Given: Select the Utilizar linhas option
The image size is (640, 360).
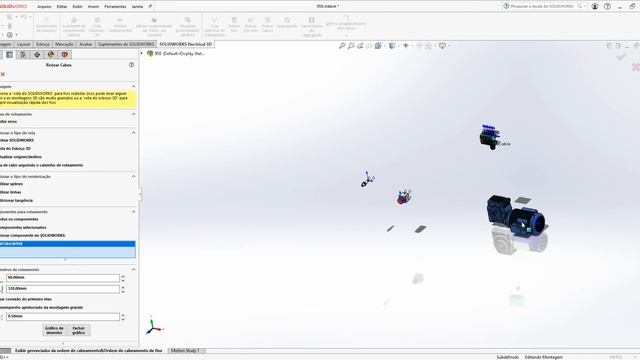Looking at the screenshot, I should [11, 192].
